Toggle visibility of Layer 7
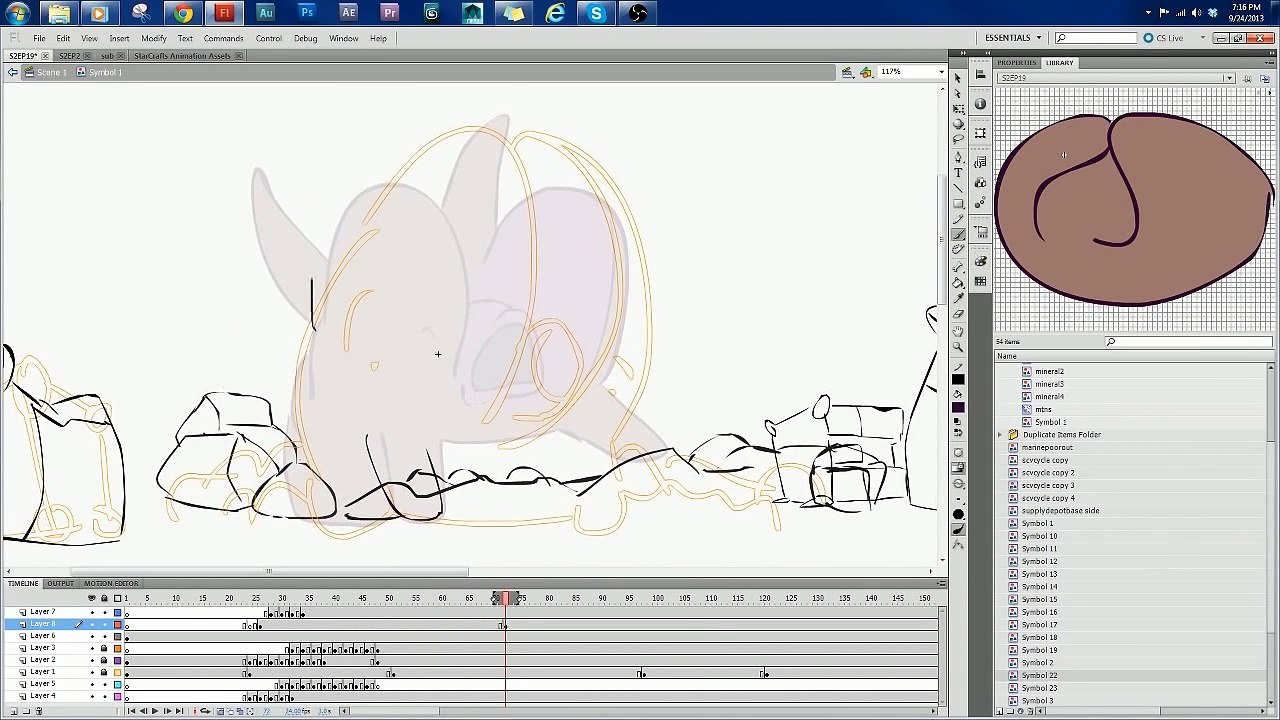The width and height of the screenshot is (1280, 720). [92, 612]
